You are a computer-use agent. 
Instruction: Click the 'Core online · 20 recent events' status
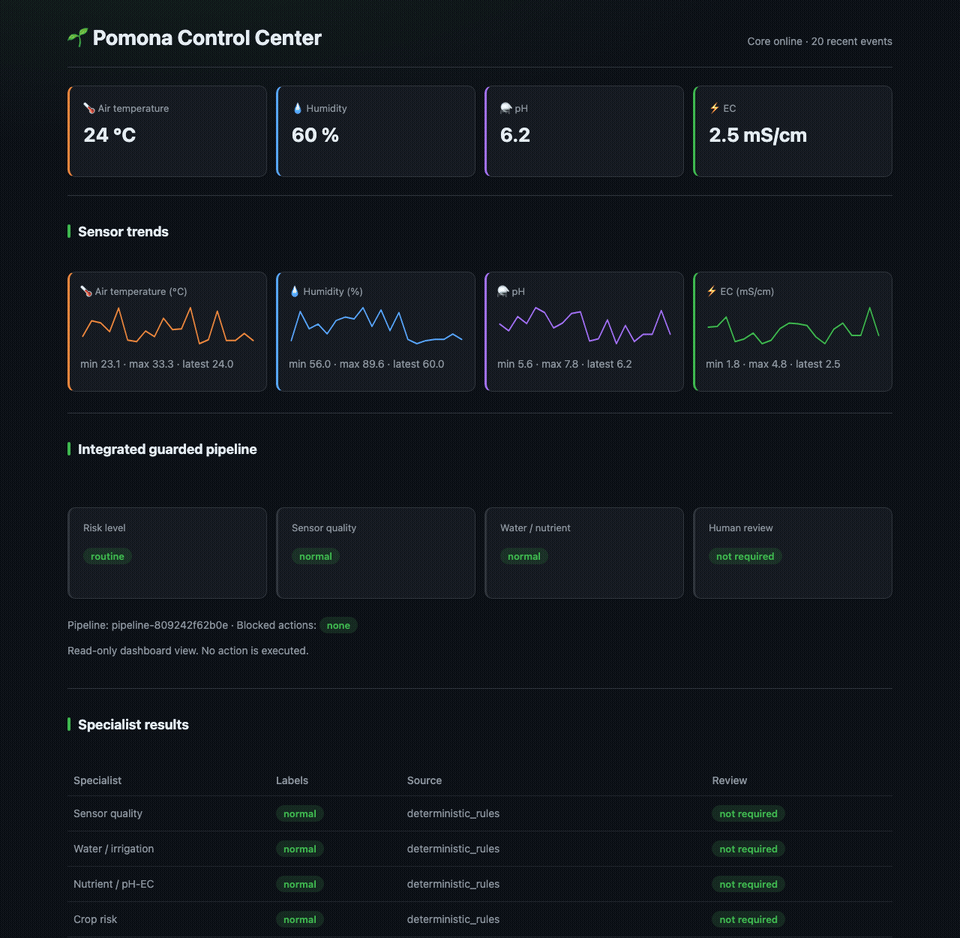819,41
